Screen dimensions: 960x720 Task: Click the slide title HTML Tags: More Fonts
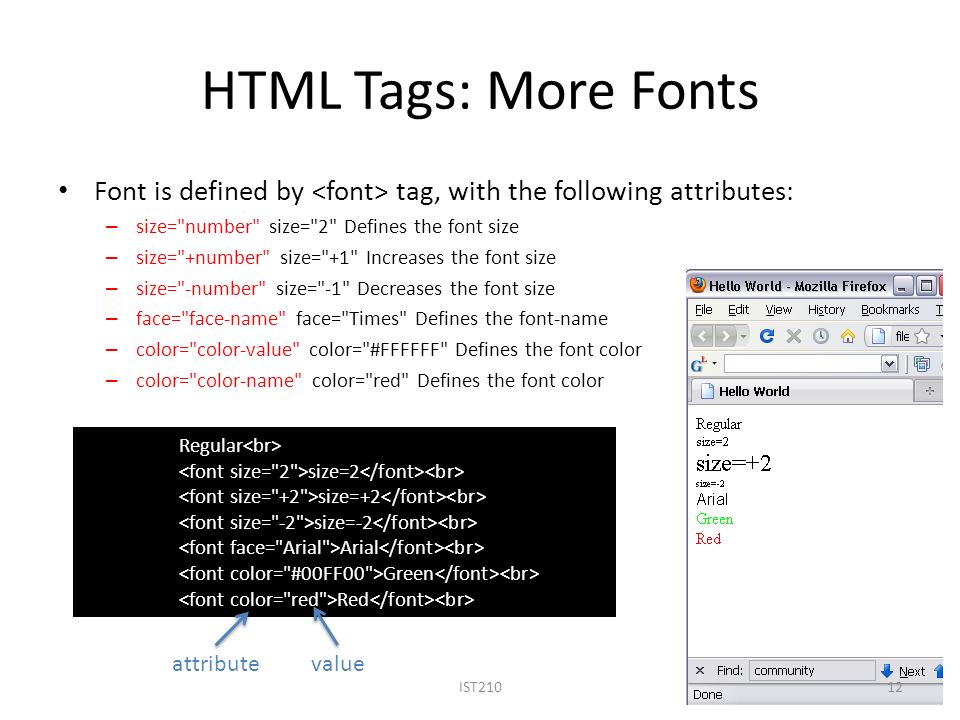point(481,91)
